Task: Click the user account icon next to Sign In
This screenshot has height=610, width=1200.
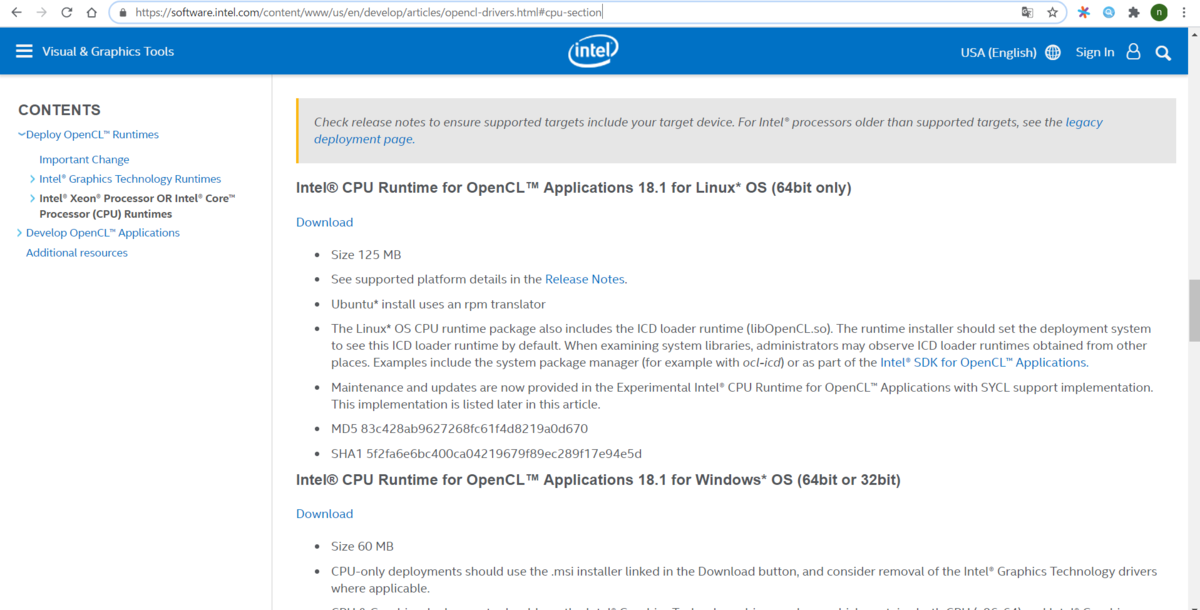Action: click(x=1133, y=51)
